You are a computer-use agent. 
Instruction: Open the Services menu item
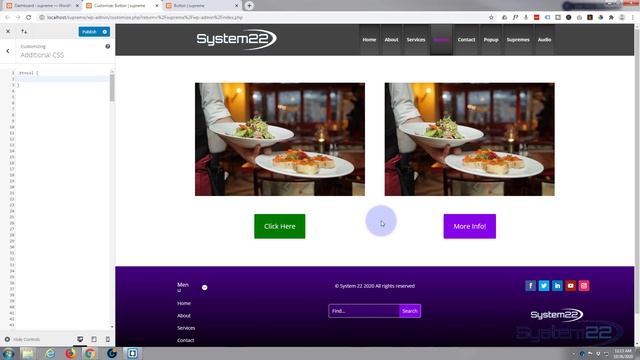tap(416, 40)
